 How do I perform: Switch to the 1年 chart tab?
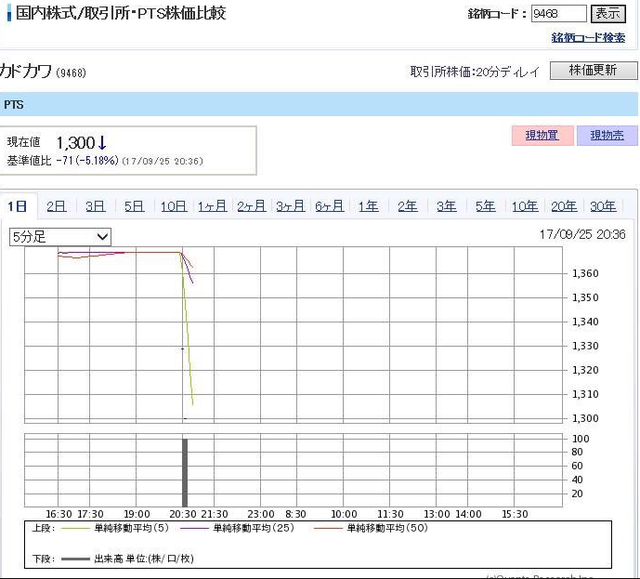(368, 206)
